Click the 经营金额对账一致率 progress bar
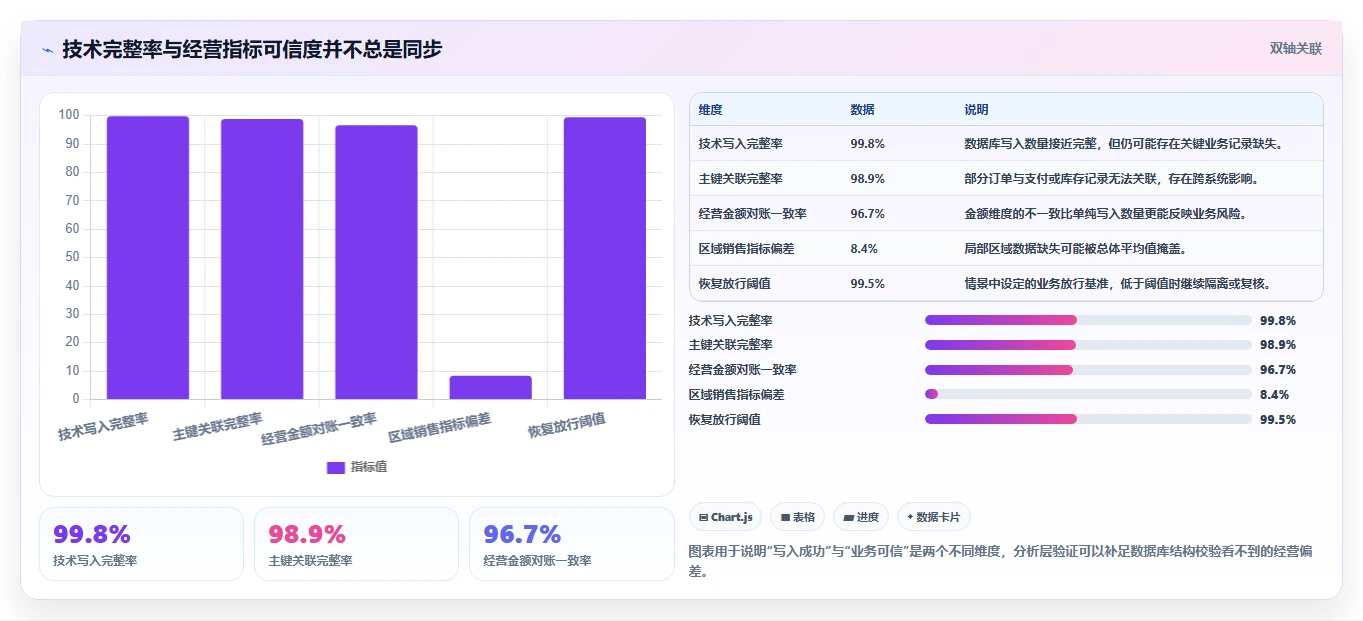Screen dimensions: 1363x621 coord(1088,370)
